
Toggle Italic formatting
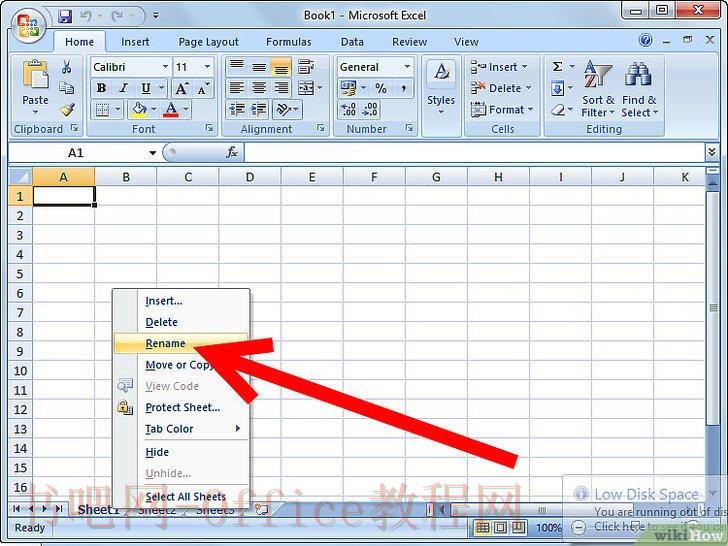pos(124,88)
